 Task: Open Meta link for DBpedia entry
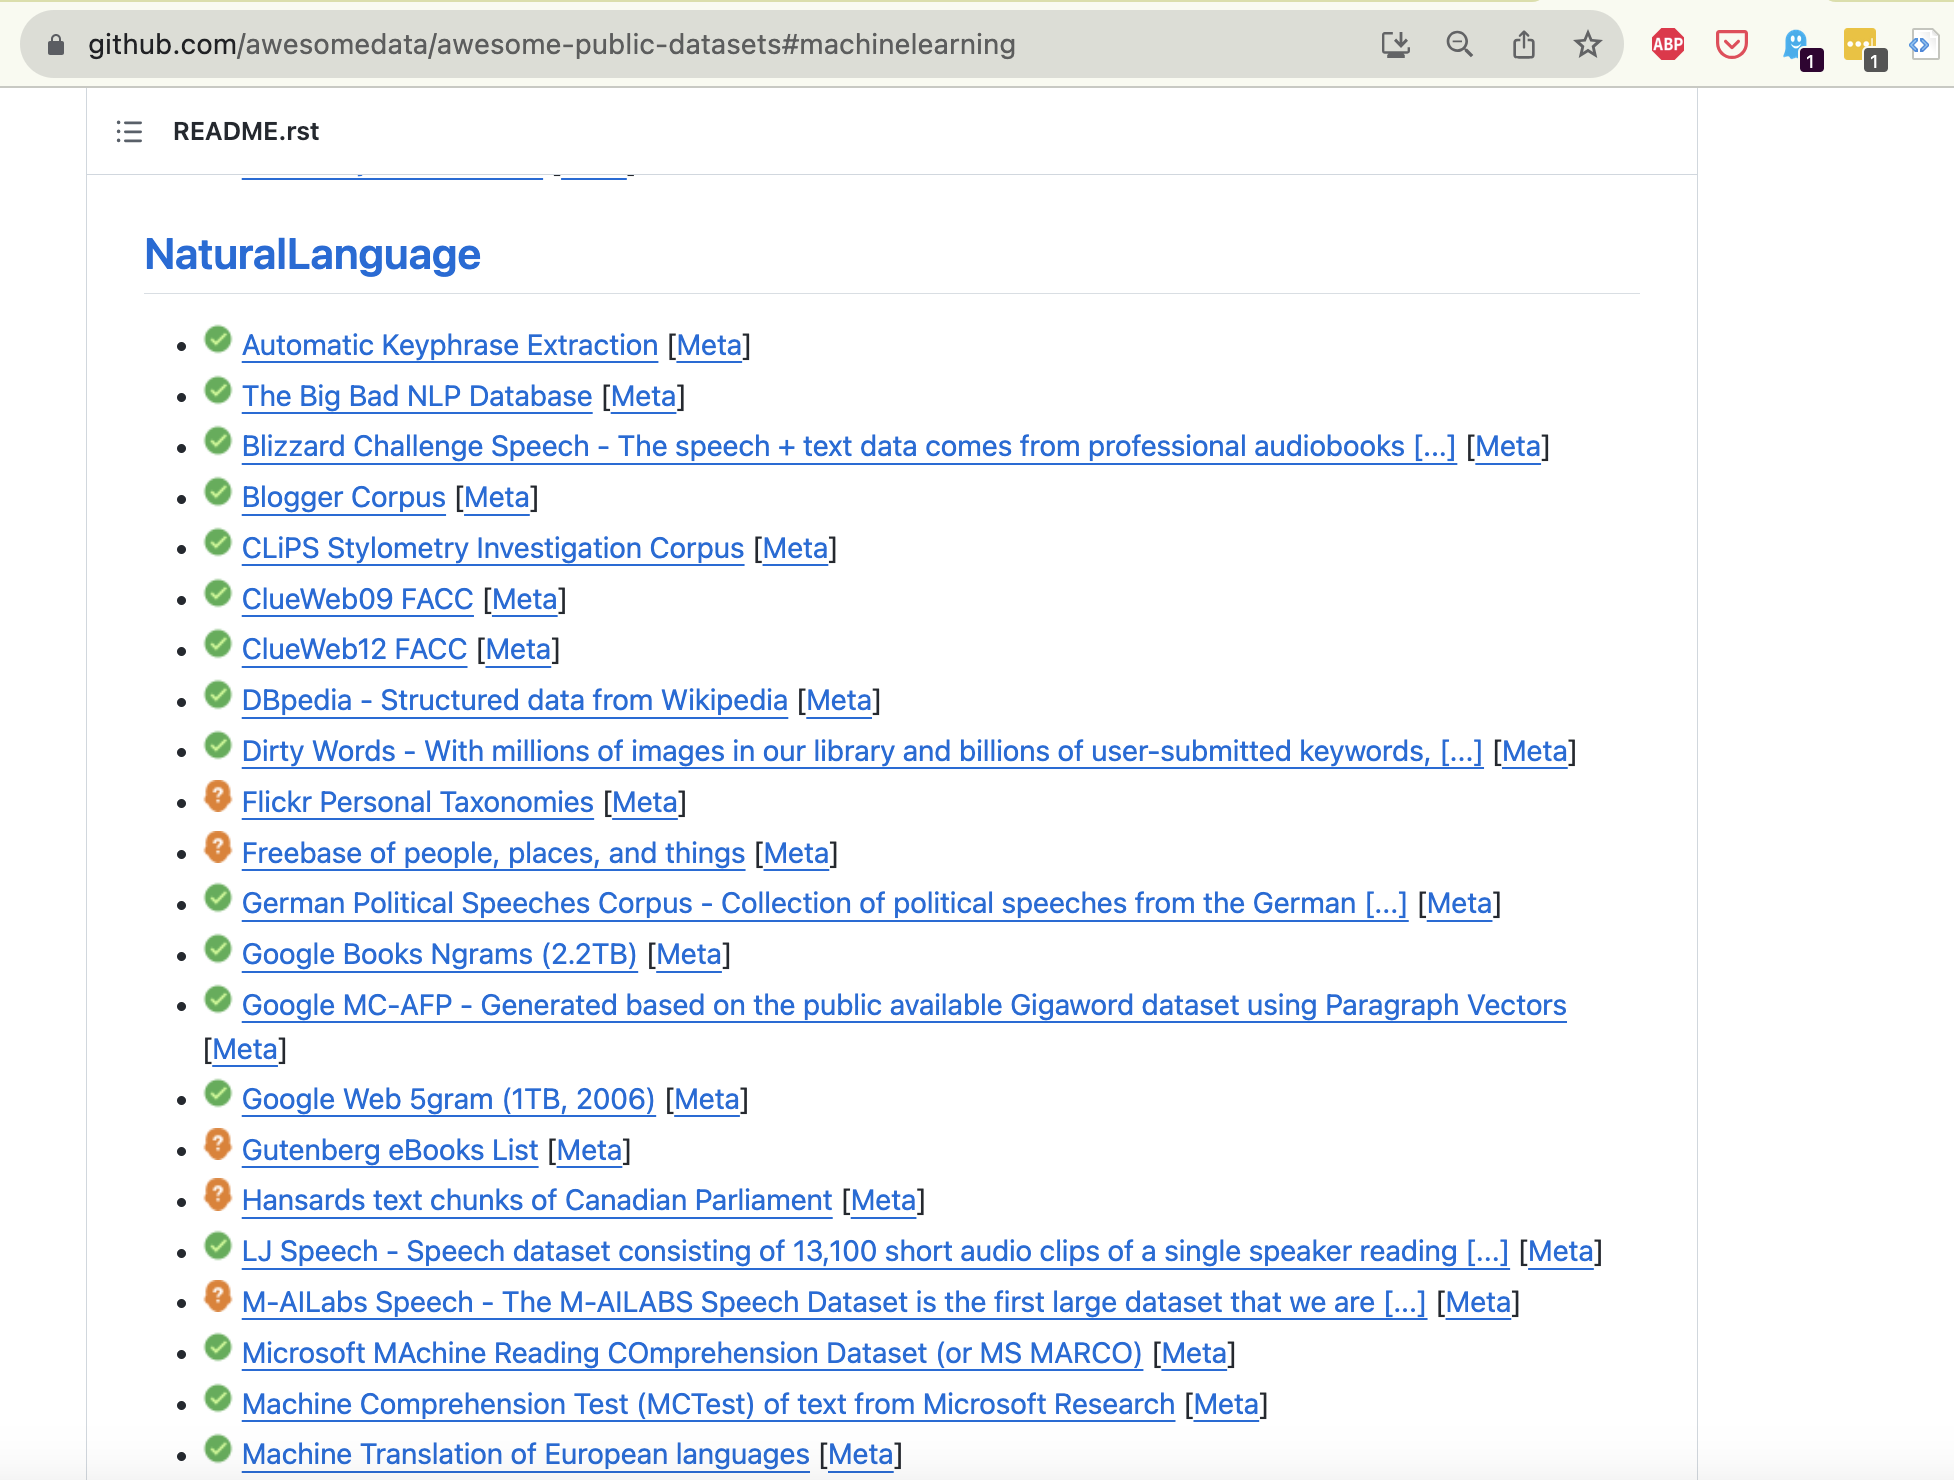pyautogui.click(x=838, y=700)
